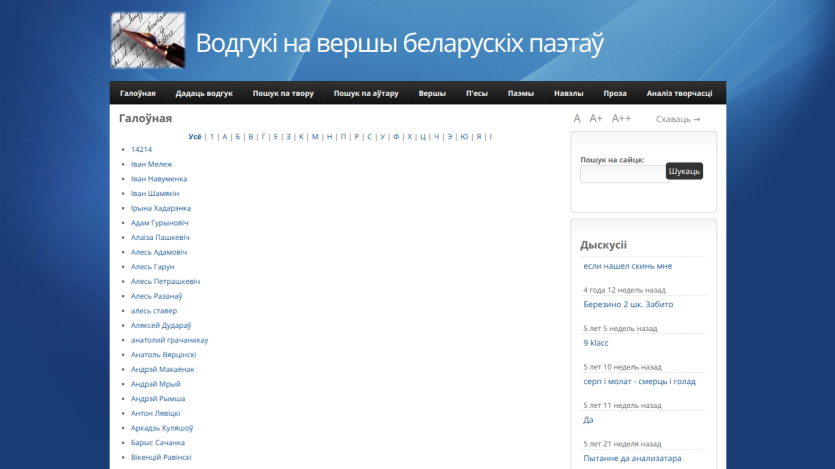The height and width of the screenshot is (469, 835).
Task: Filter authors by letter Е
Action: 276,137
